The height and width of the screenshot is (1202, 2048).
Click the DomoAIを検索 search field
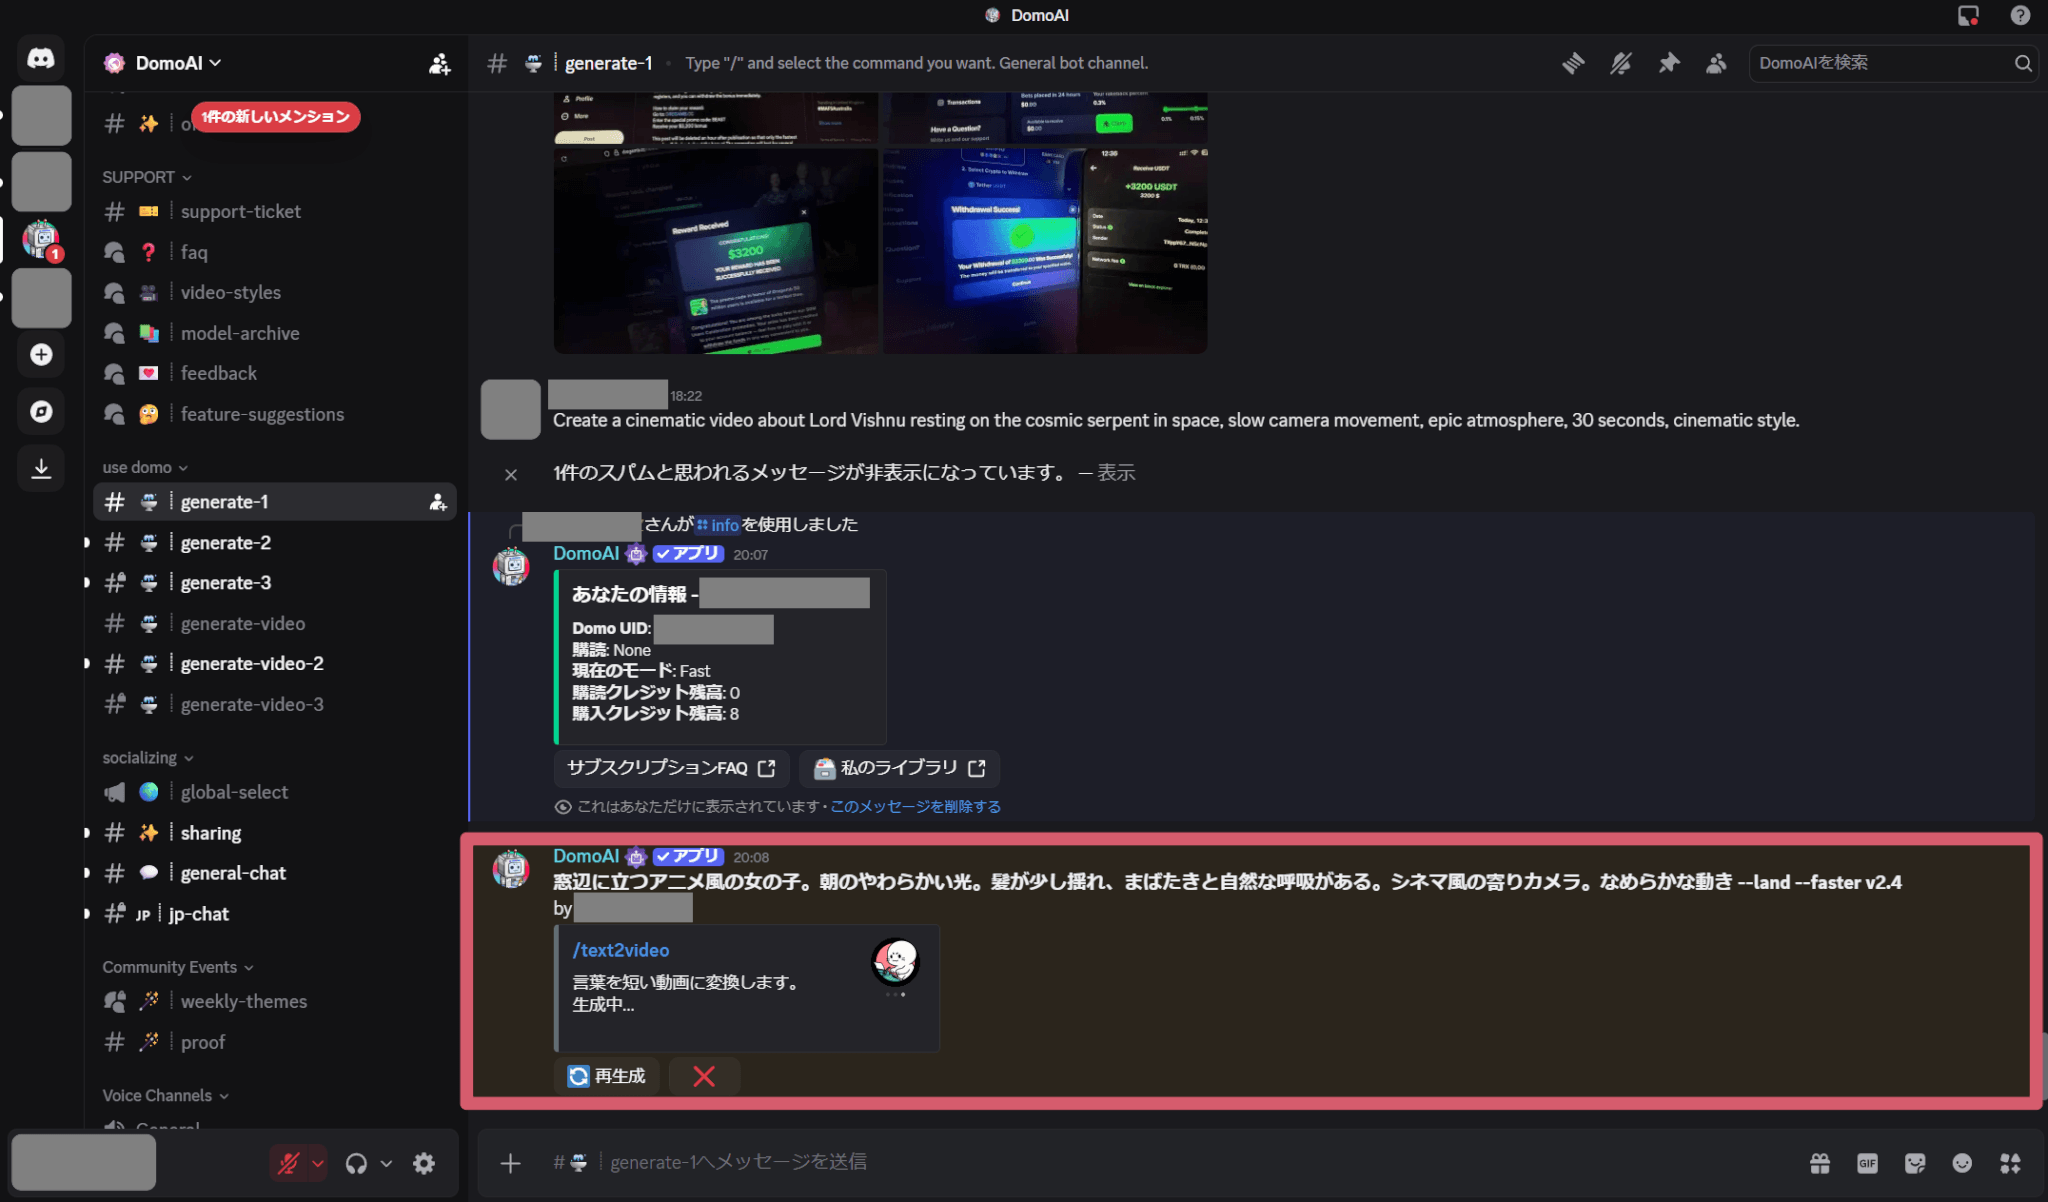(x=1880, y=63)
